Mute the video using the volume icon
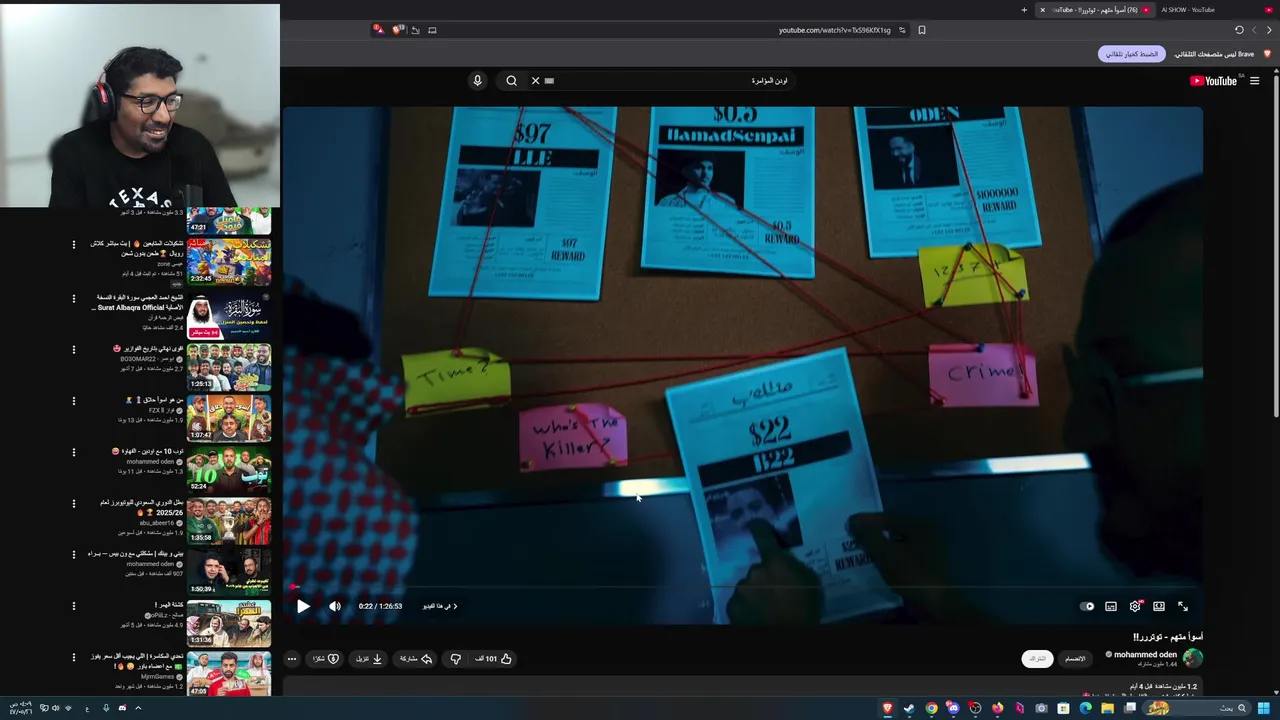The height and width of the screenshot is (720, 1280). click(335, 606)
